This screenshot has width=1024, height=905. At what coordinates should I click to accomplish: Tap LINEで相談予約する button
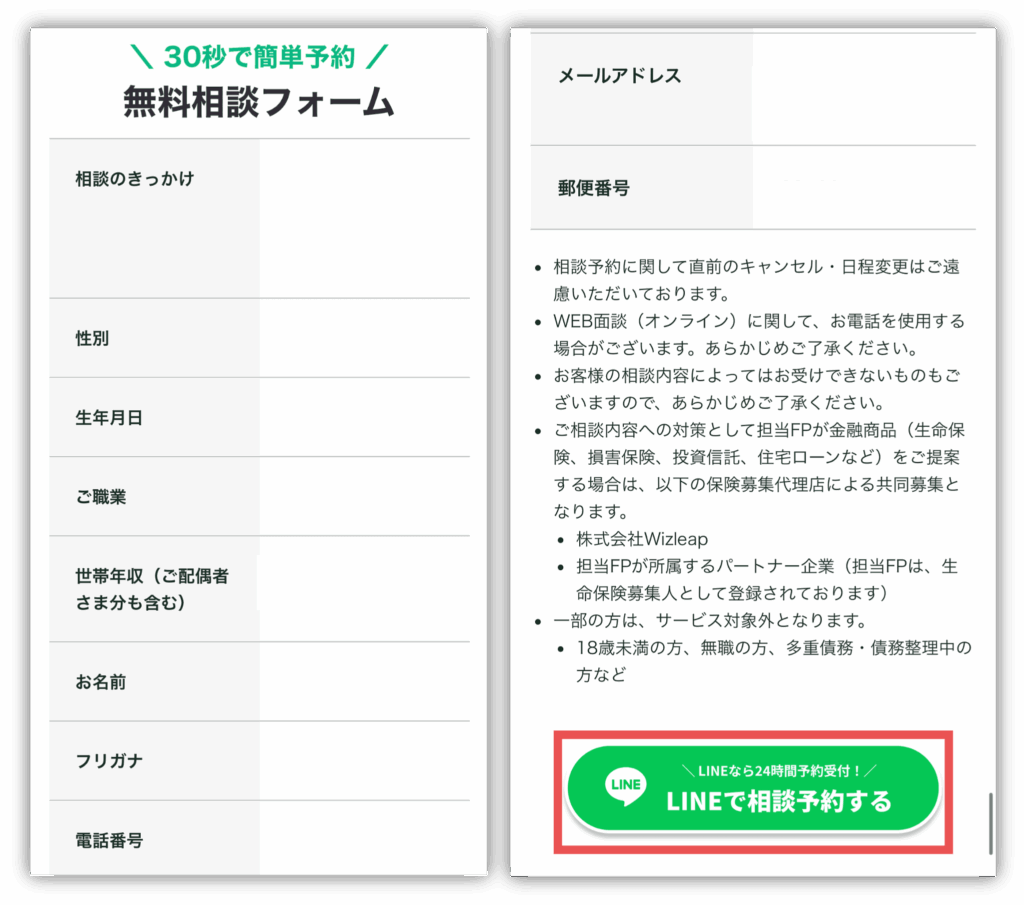pos(752,789)
